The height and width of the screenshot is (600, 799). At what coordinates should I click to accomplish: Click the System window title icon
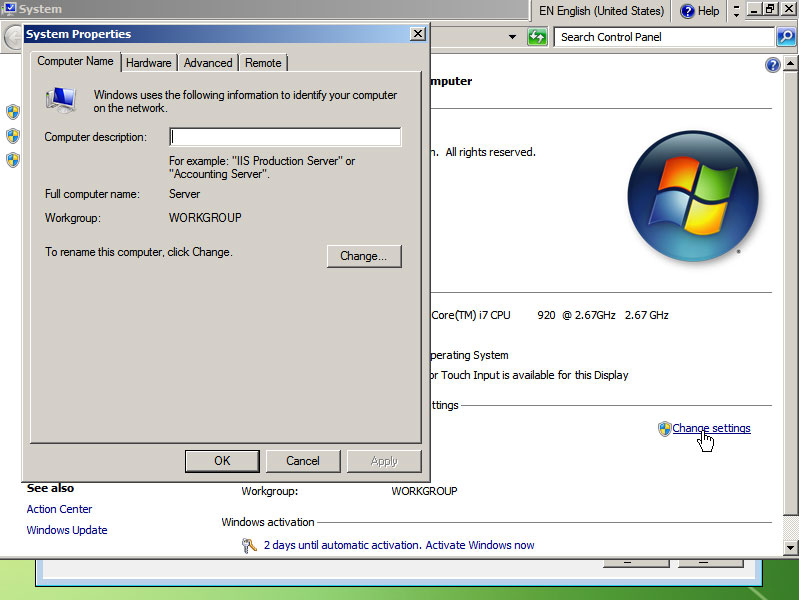coord(9,9)
